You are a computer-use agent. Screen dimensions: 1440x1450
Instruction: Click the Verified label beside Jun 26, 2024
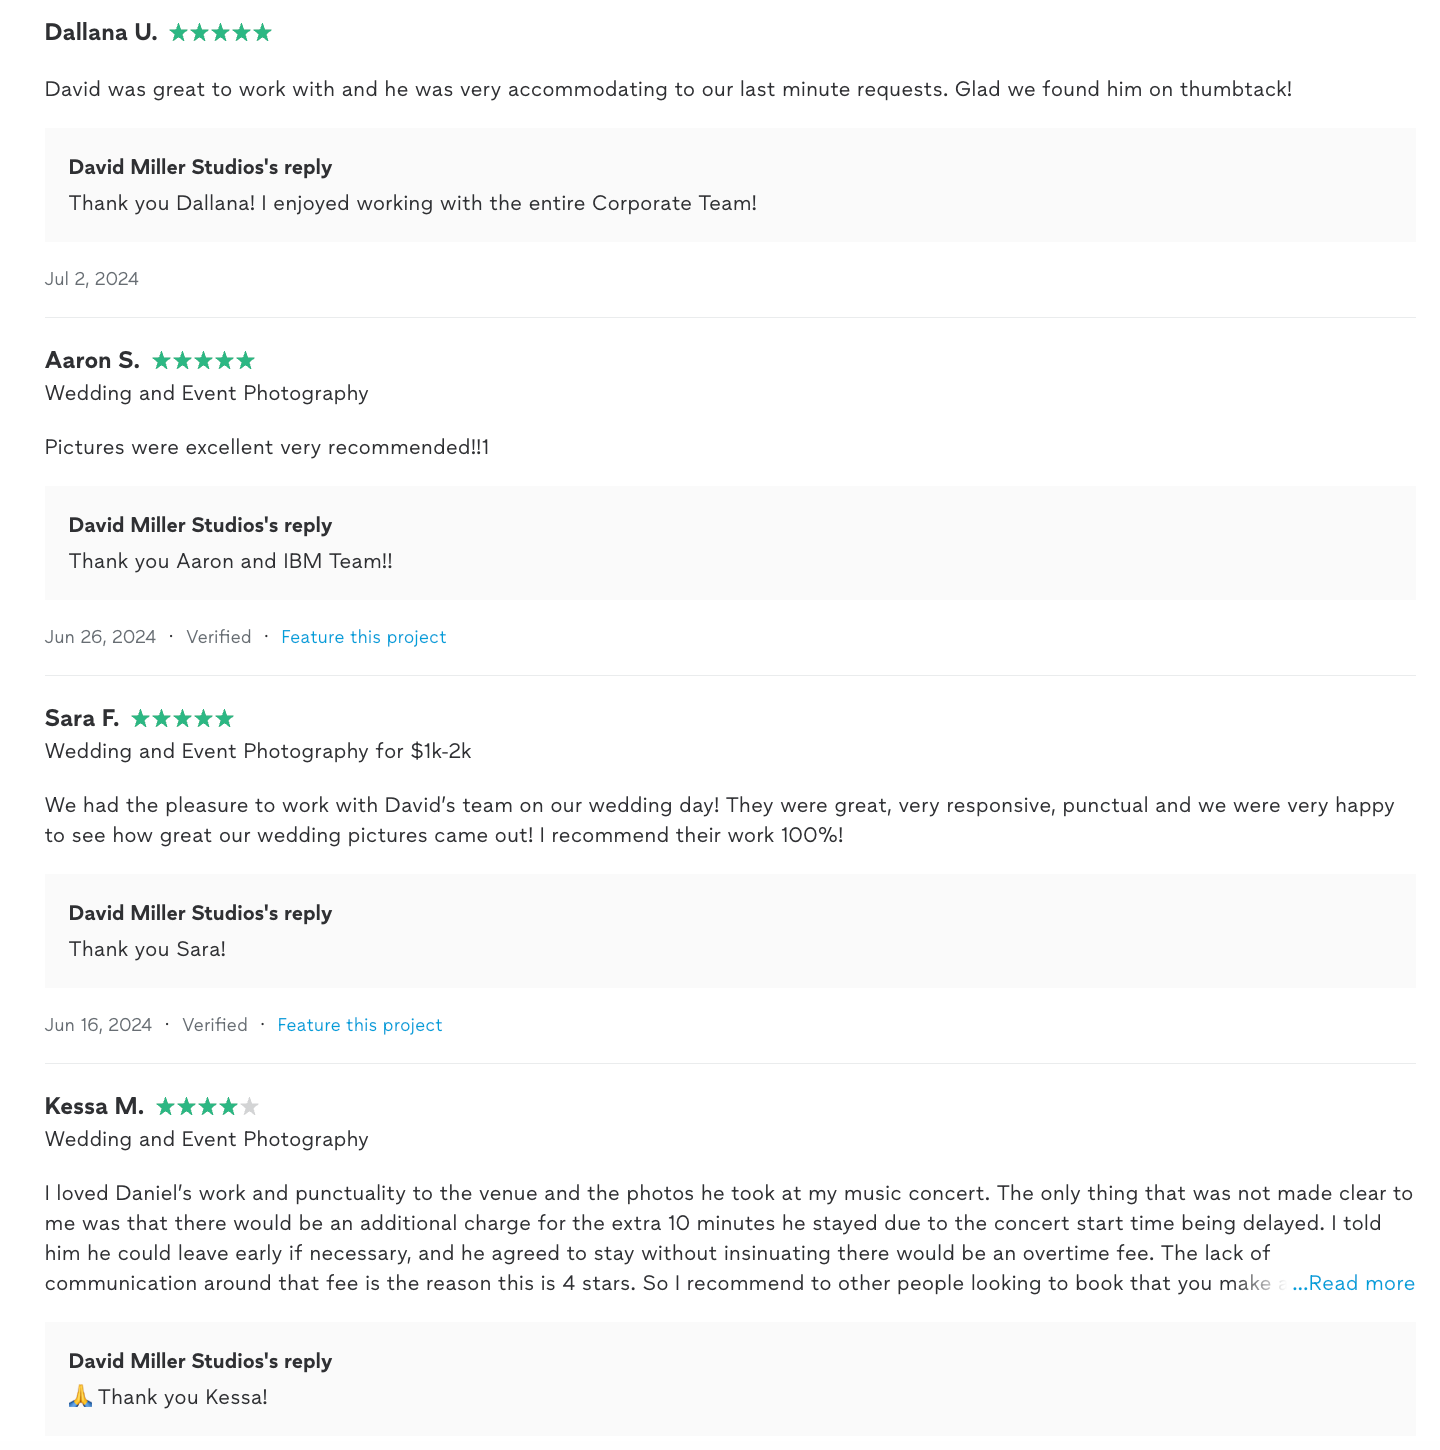[x=218, y=637]
